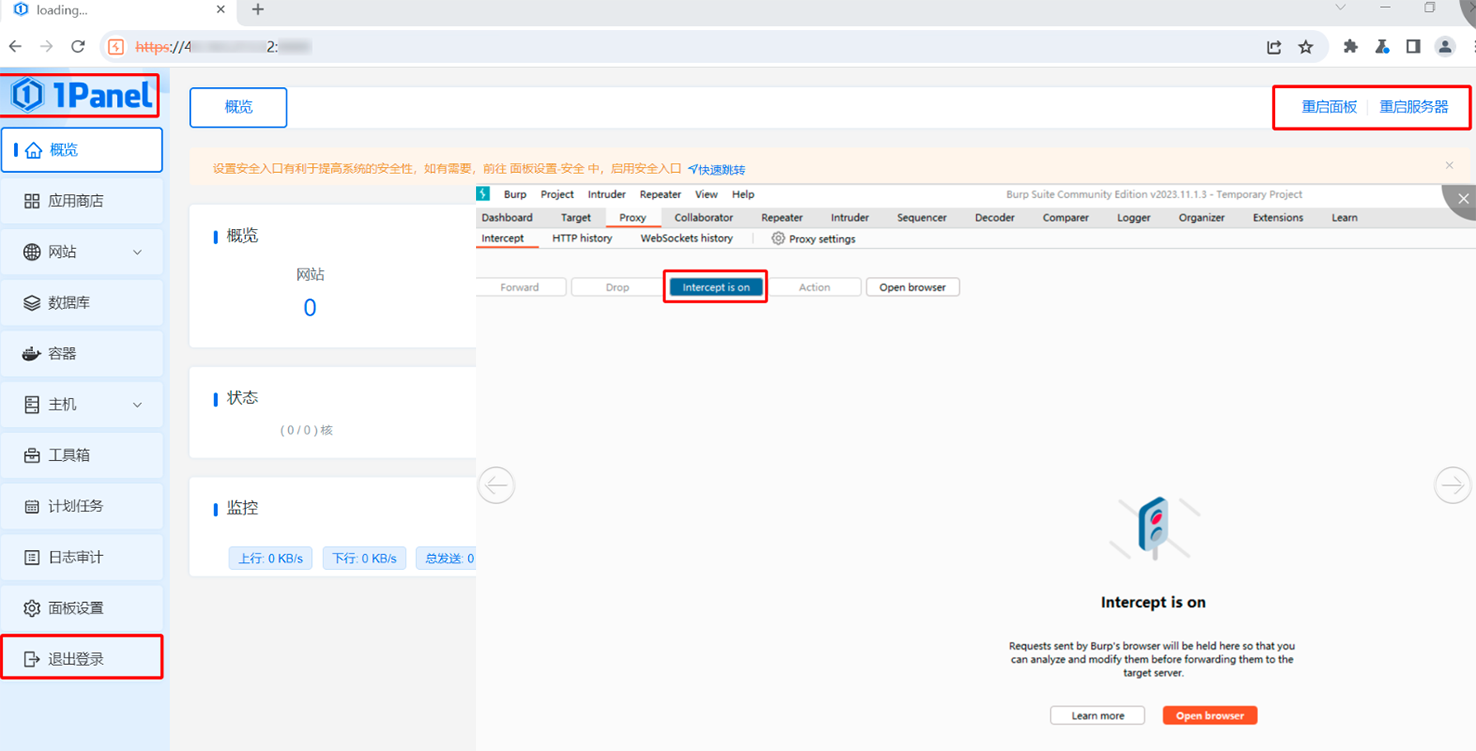Image resolution: width=1476 pixels, height=751 pixels.
Task: Click the Learn more button
Action: tap(1098, 716)
